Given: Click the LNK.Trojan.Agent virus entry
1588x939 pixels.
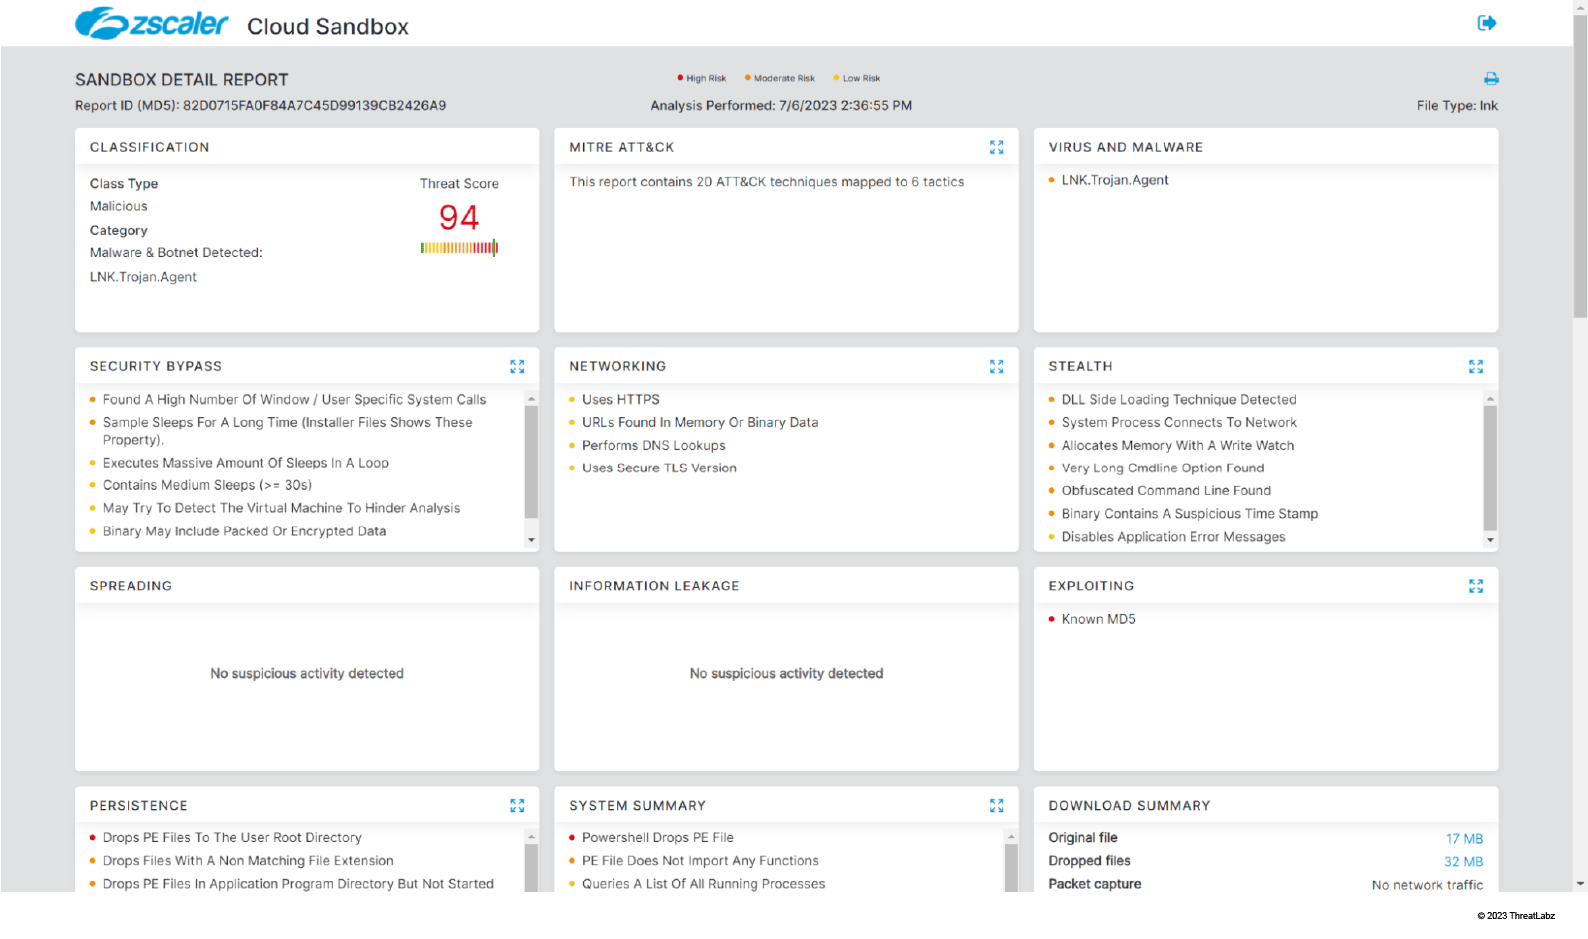Looking at the screenshot, I should tap(1114, 180).
